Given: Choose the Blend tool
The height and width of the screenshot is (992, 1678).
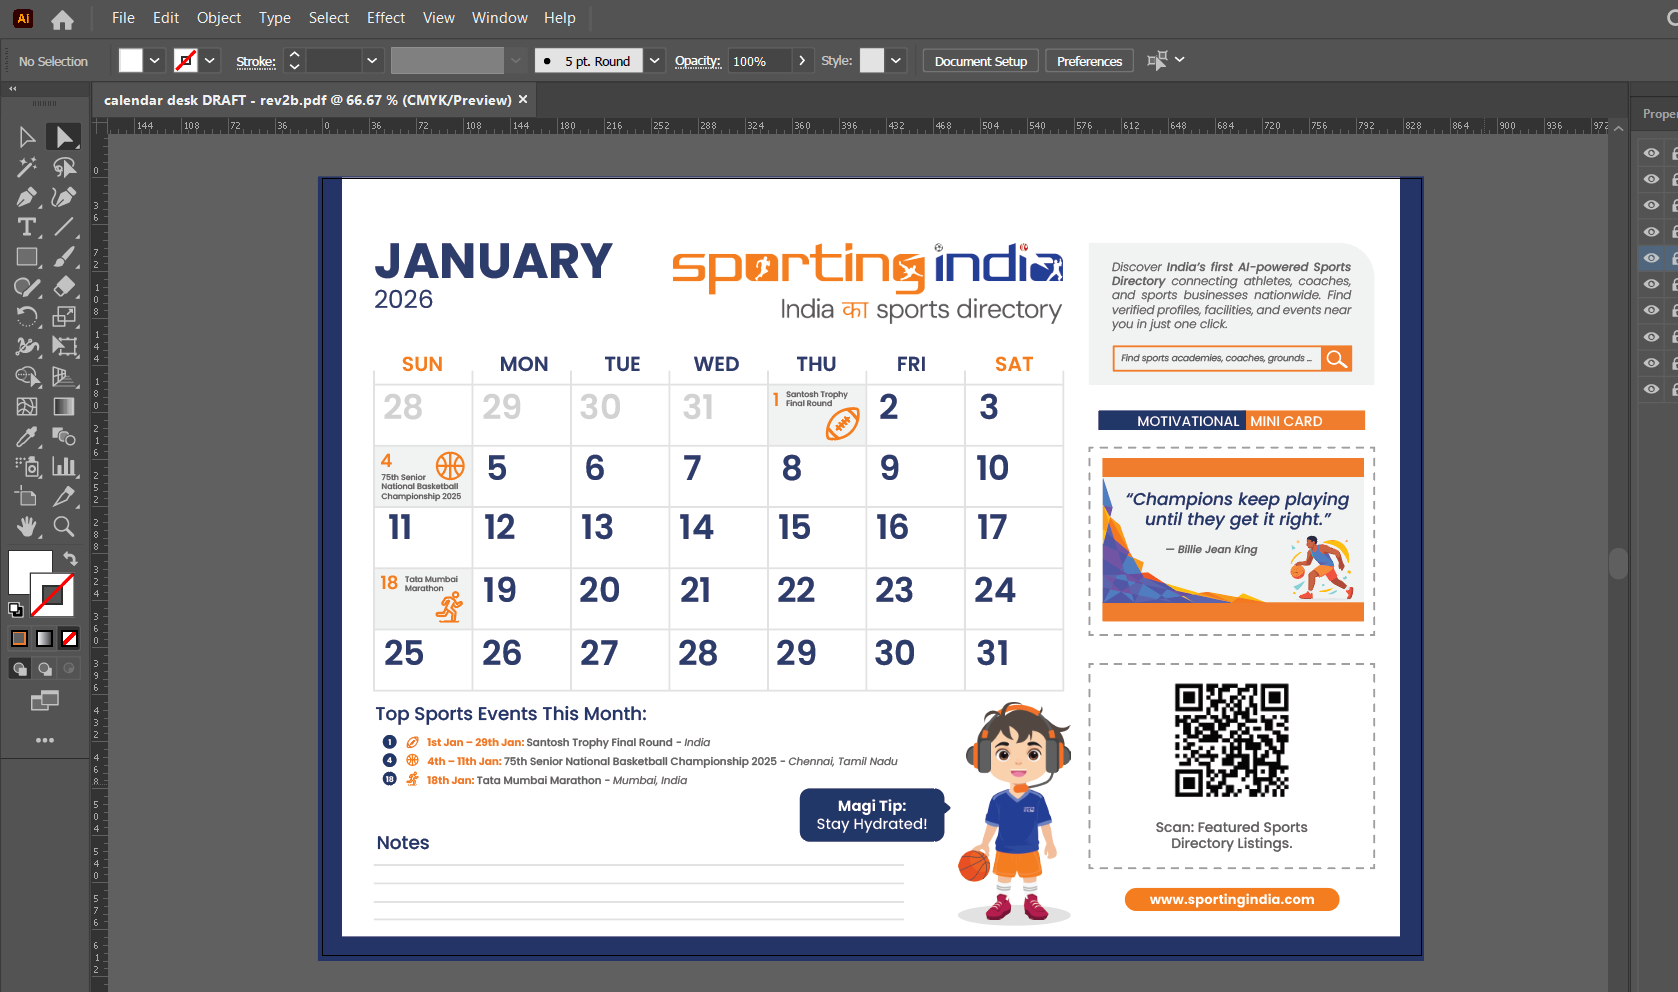Looking at the screenshot, I should pos(64,437).
